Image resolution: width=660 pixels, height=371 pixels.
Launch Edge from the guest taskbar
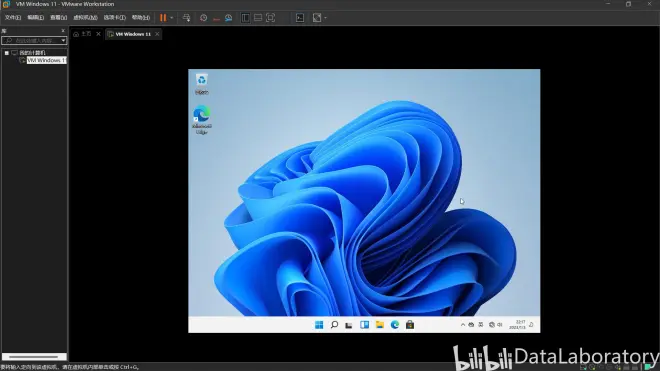click(x=395, y=325)
